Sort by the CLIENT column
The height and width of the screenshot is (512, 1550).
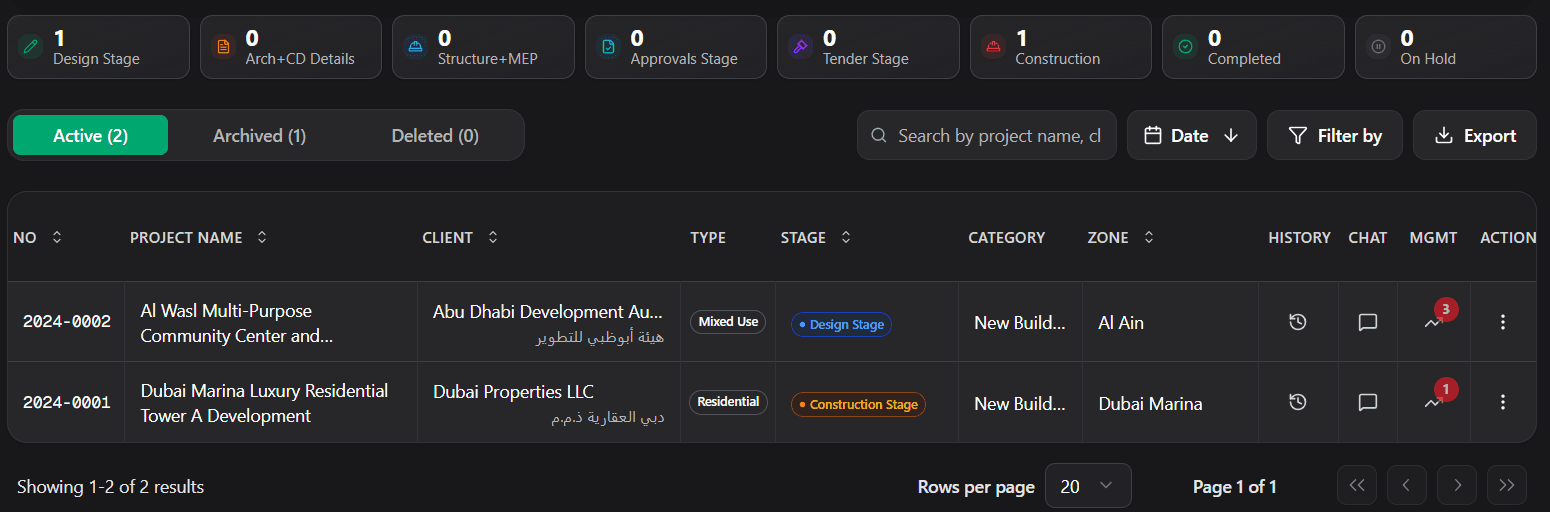point(492,237)
